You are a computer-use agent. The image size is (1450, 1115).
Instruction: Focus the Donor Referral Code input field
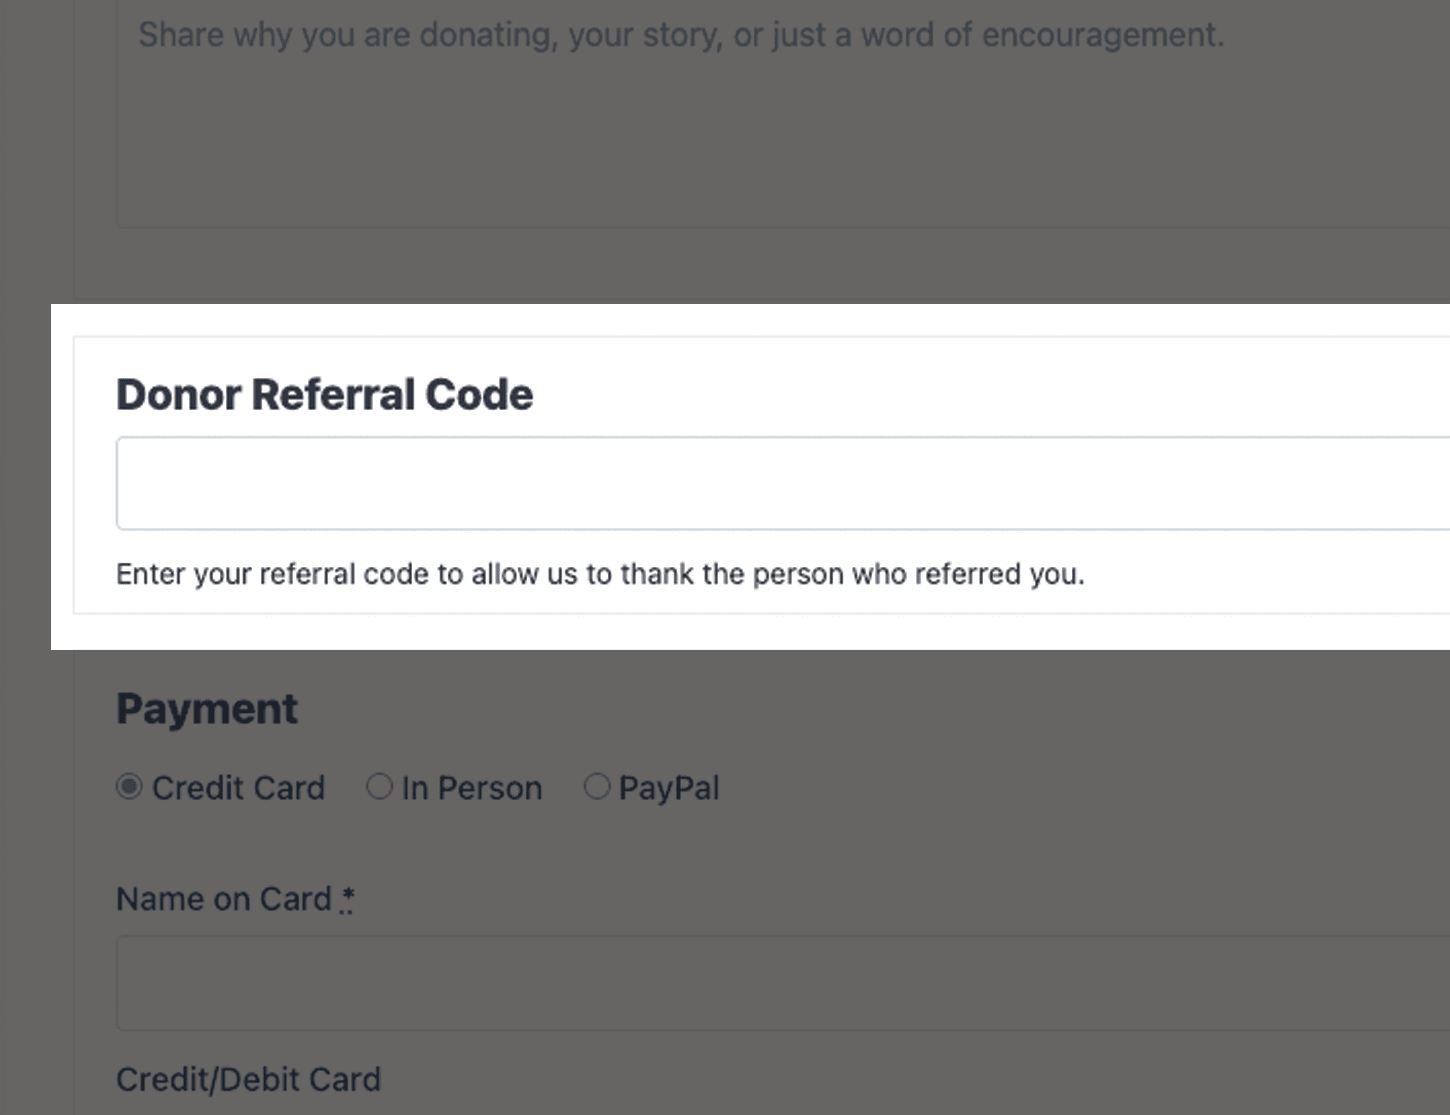783,483
